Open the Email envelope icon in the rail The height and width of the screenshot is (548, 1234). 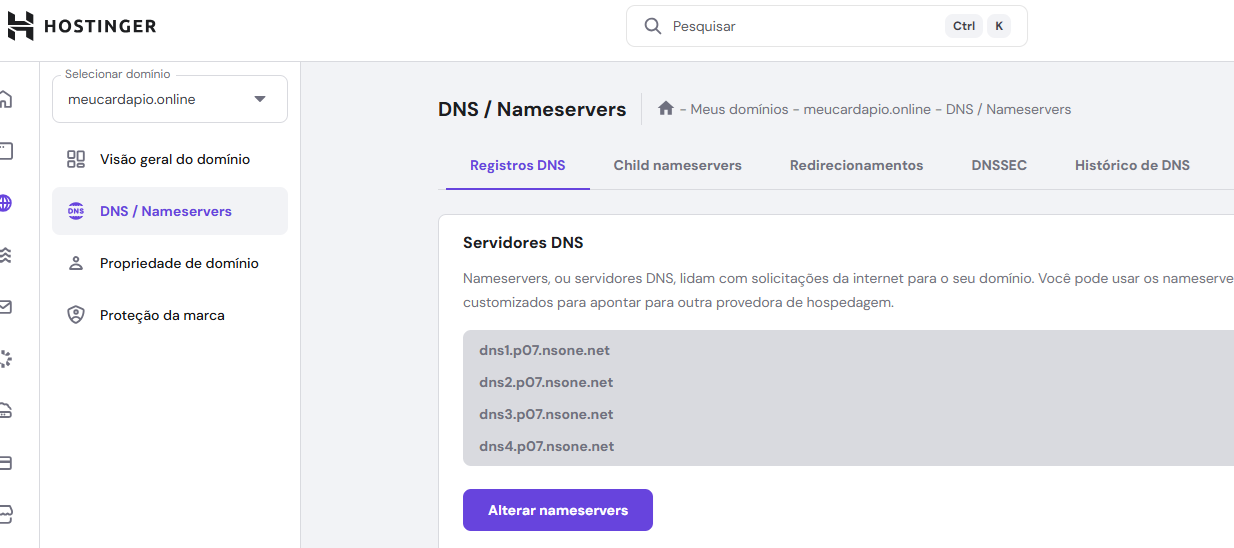click(x=5, y=307)
